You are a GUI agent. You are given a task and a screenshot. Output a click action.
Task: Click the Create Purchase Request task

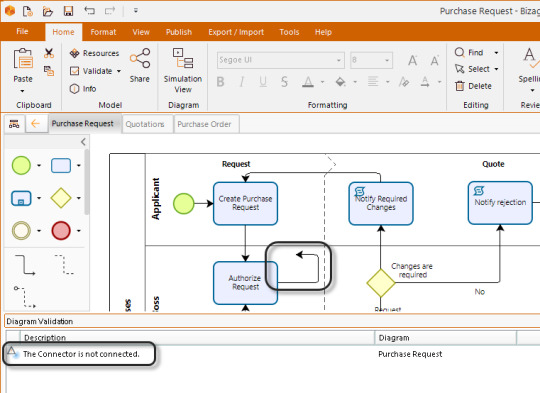pyautogui.click(x=246, y=204)
